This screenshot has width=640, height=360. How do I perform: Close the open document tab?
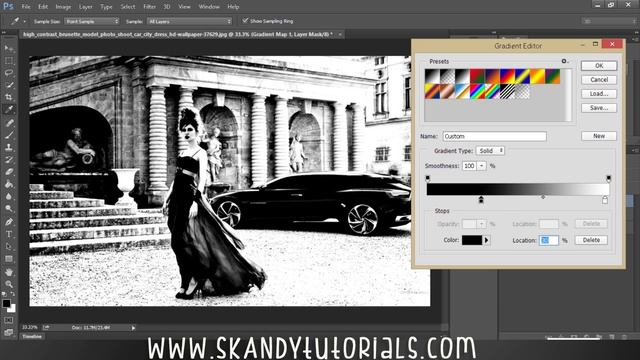340,35
